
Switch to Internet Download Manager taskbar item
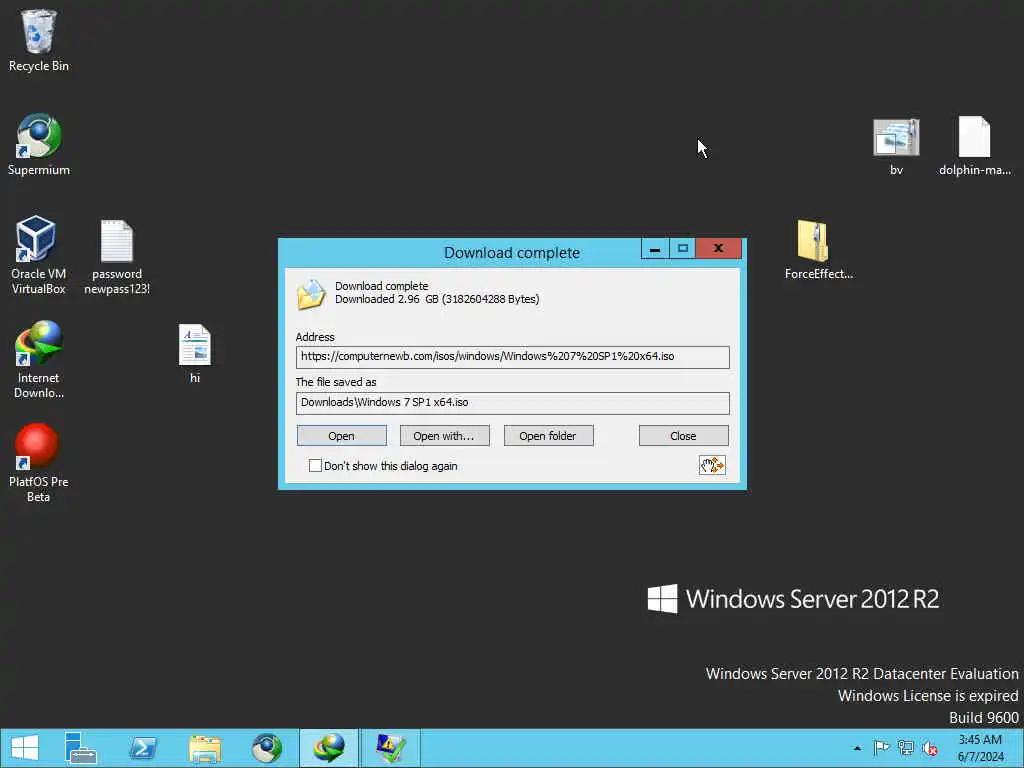[329, 748]
